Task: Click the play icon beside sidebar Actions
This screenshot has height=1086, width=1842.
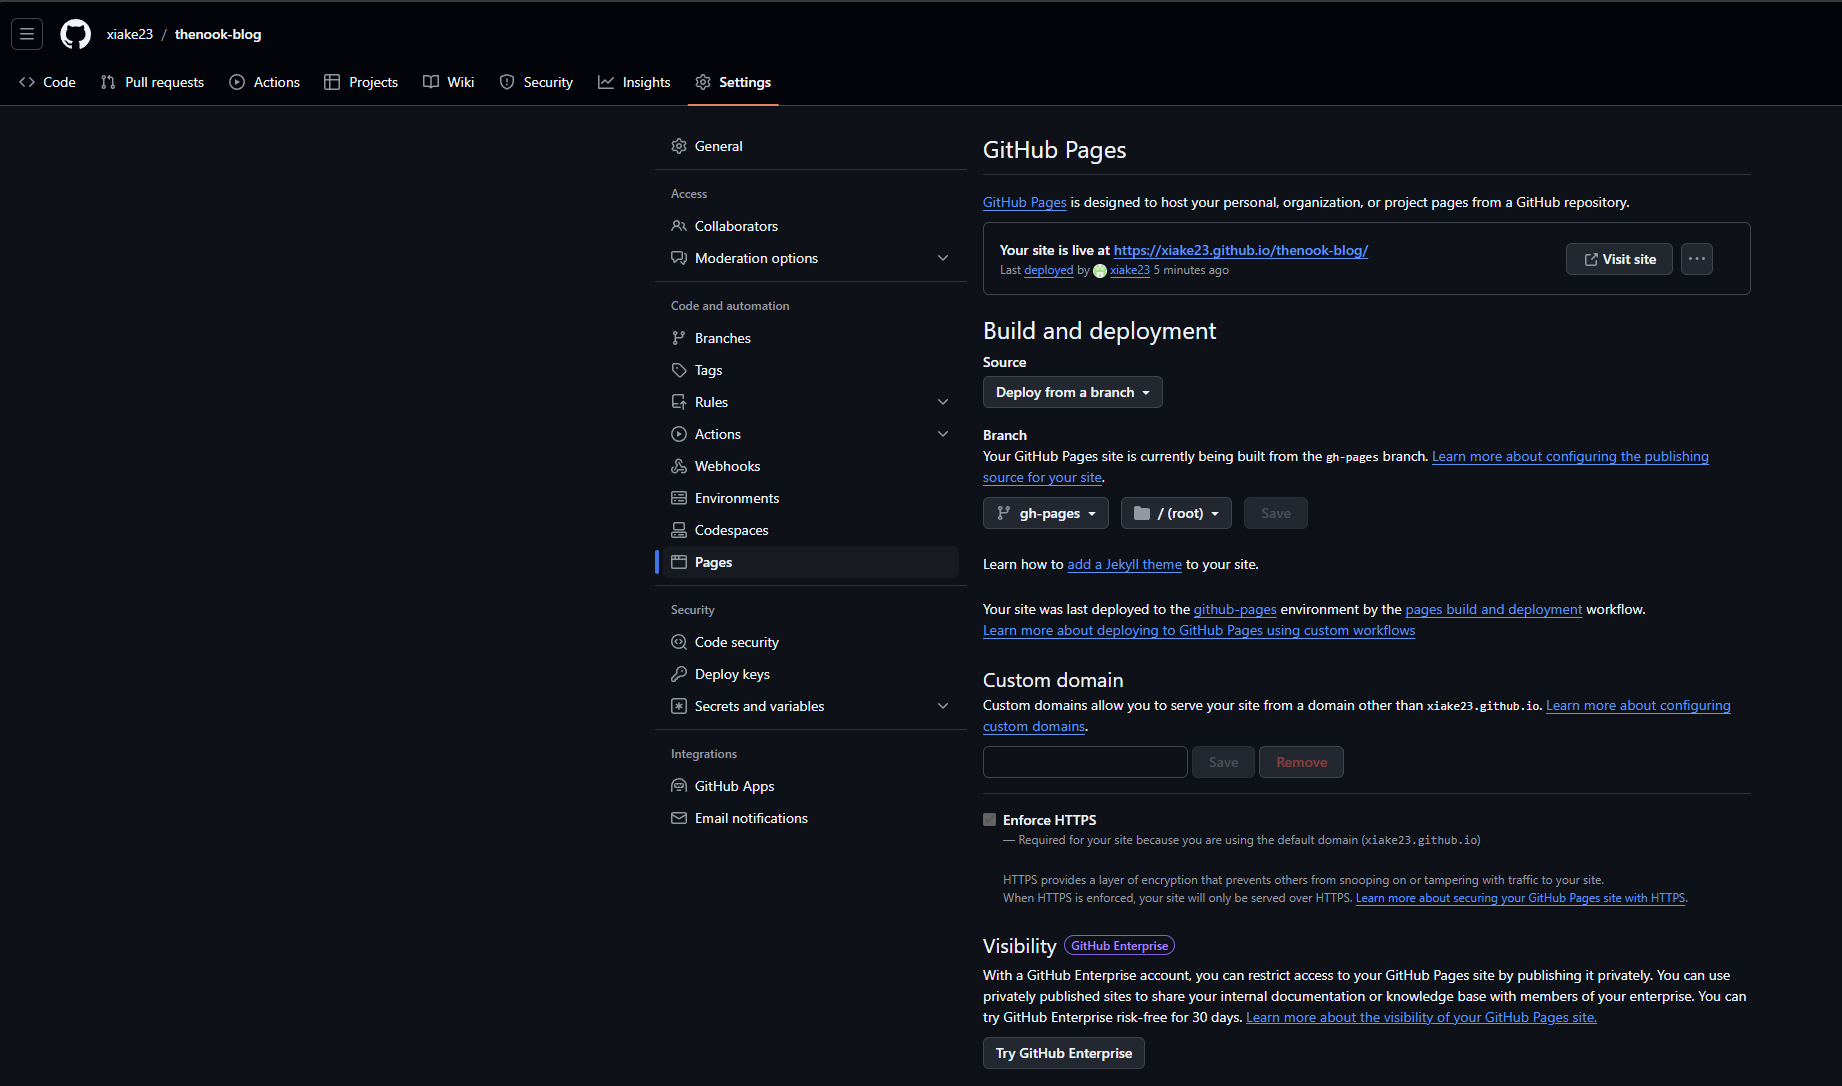Action: 679,434
